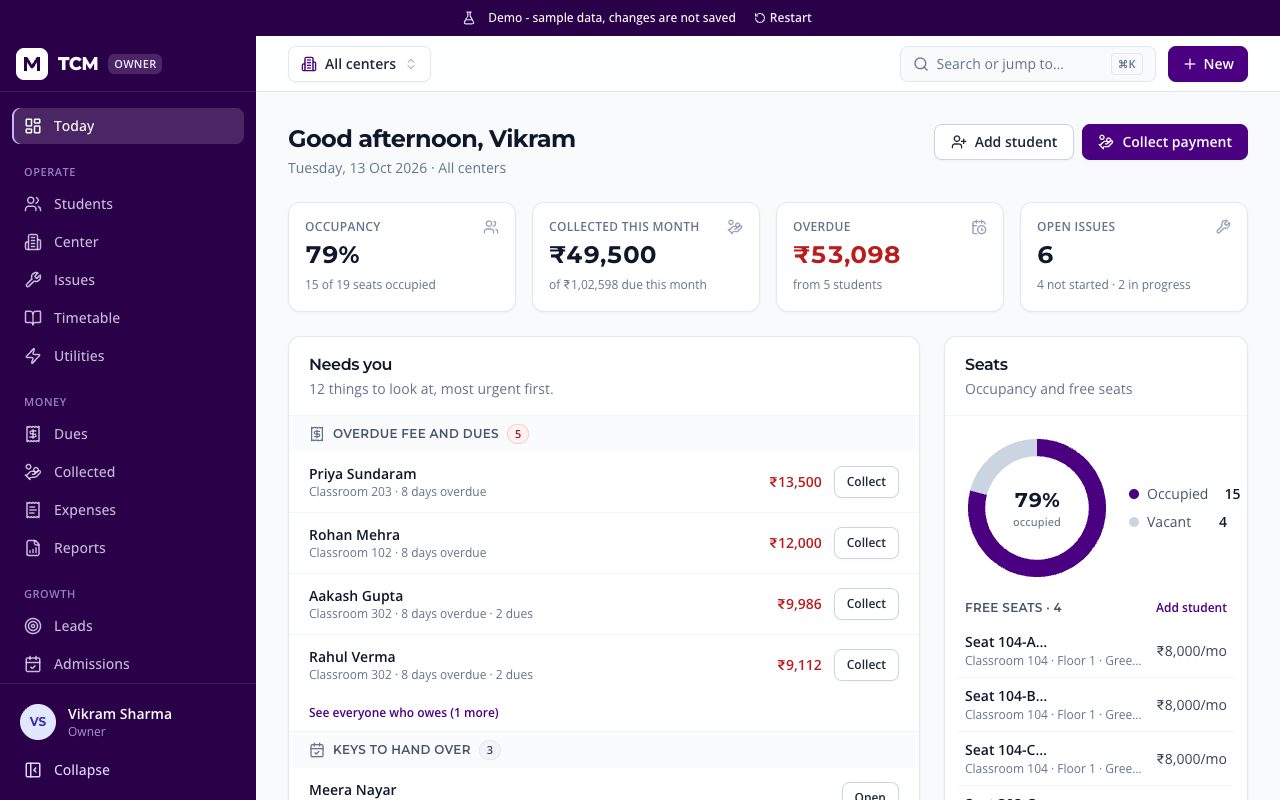Open Meera Nayar key handover
The image size is (1280, 800).
tap(870, 791)
